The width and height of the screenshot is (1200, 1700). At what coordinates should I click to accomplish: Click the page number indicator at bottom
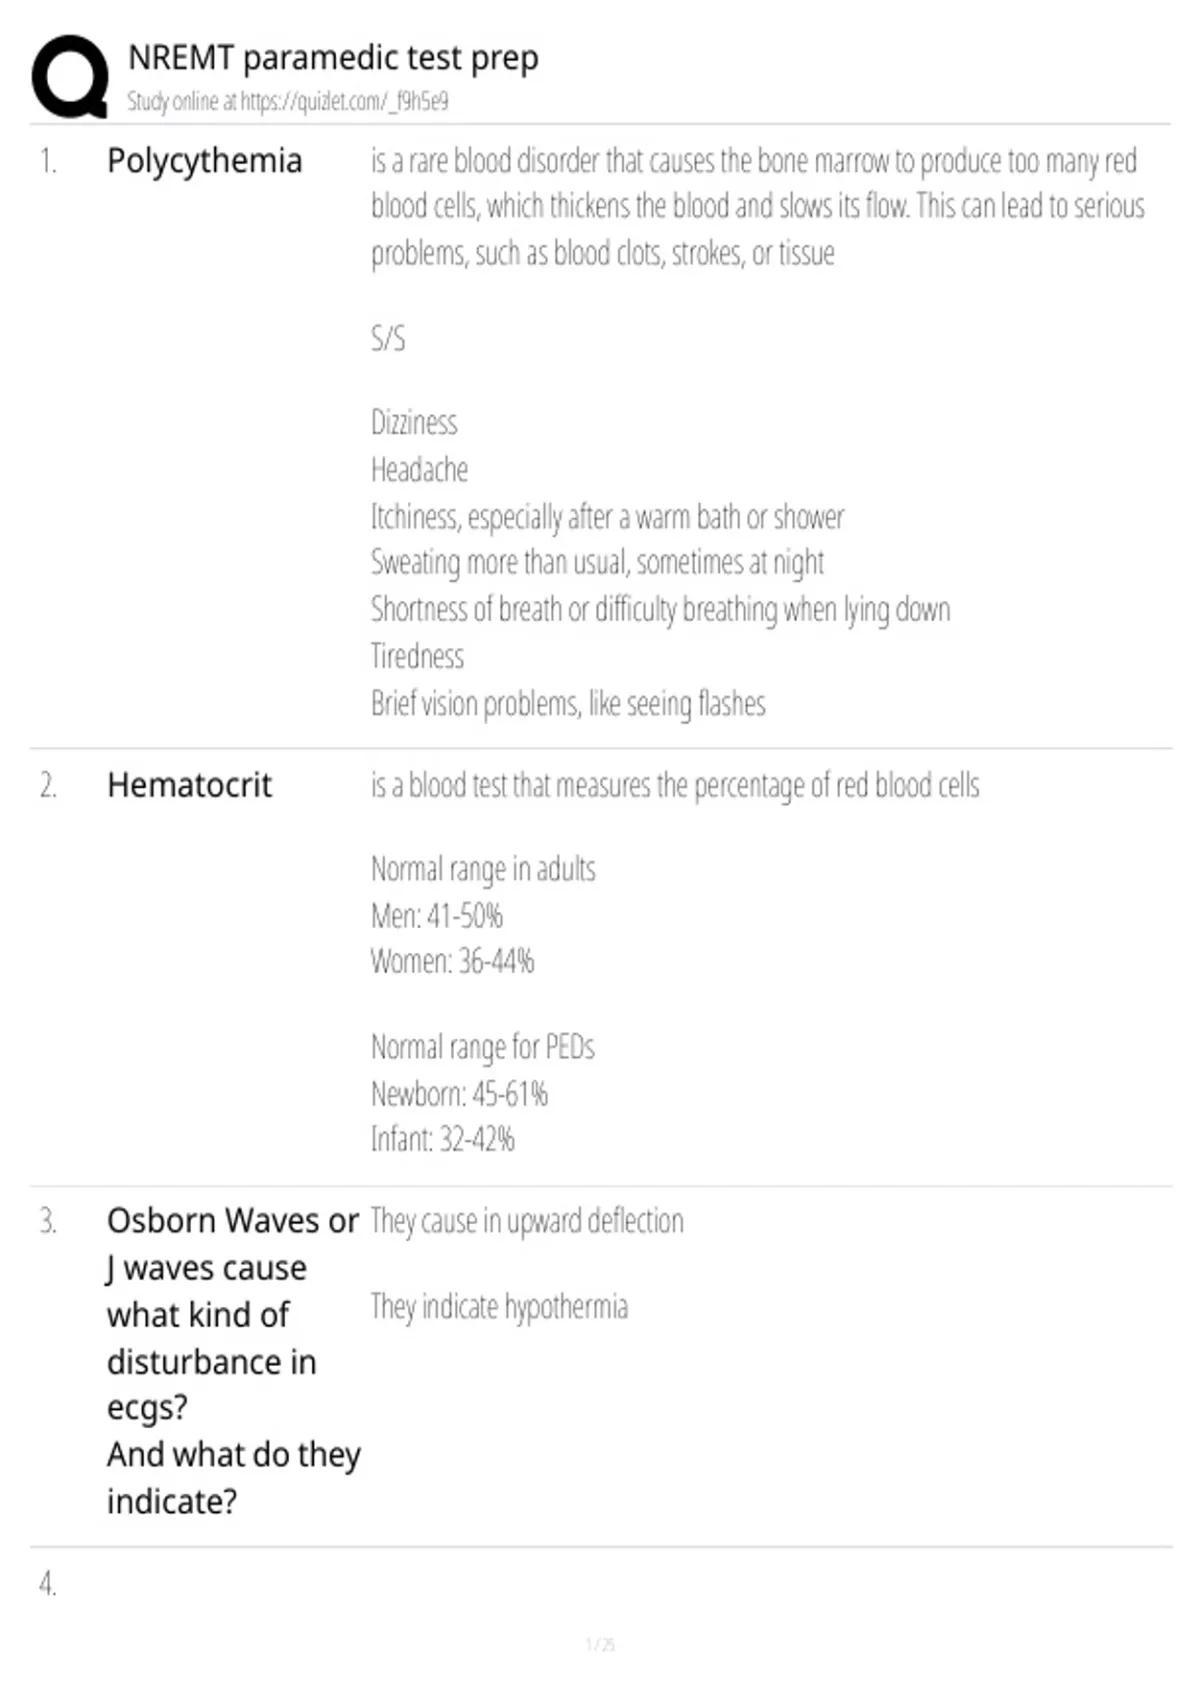coord(600,1644)
